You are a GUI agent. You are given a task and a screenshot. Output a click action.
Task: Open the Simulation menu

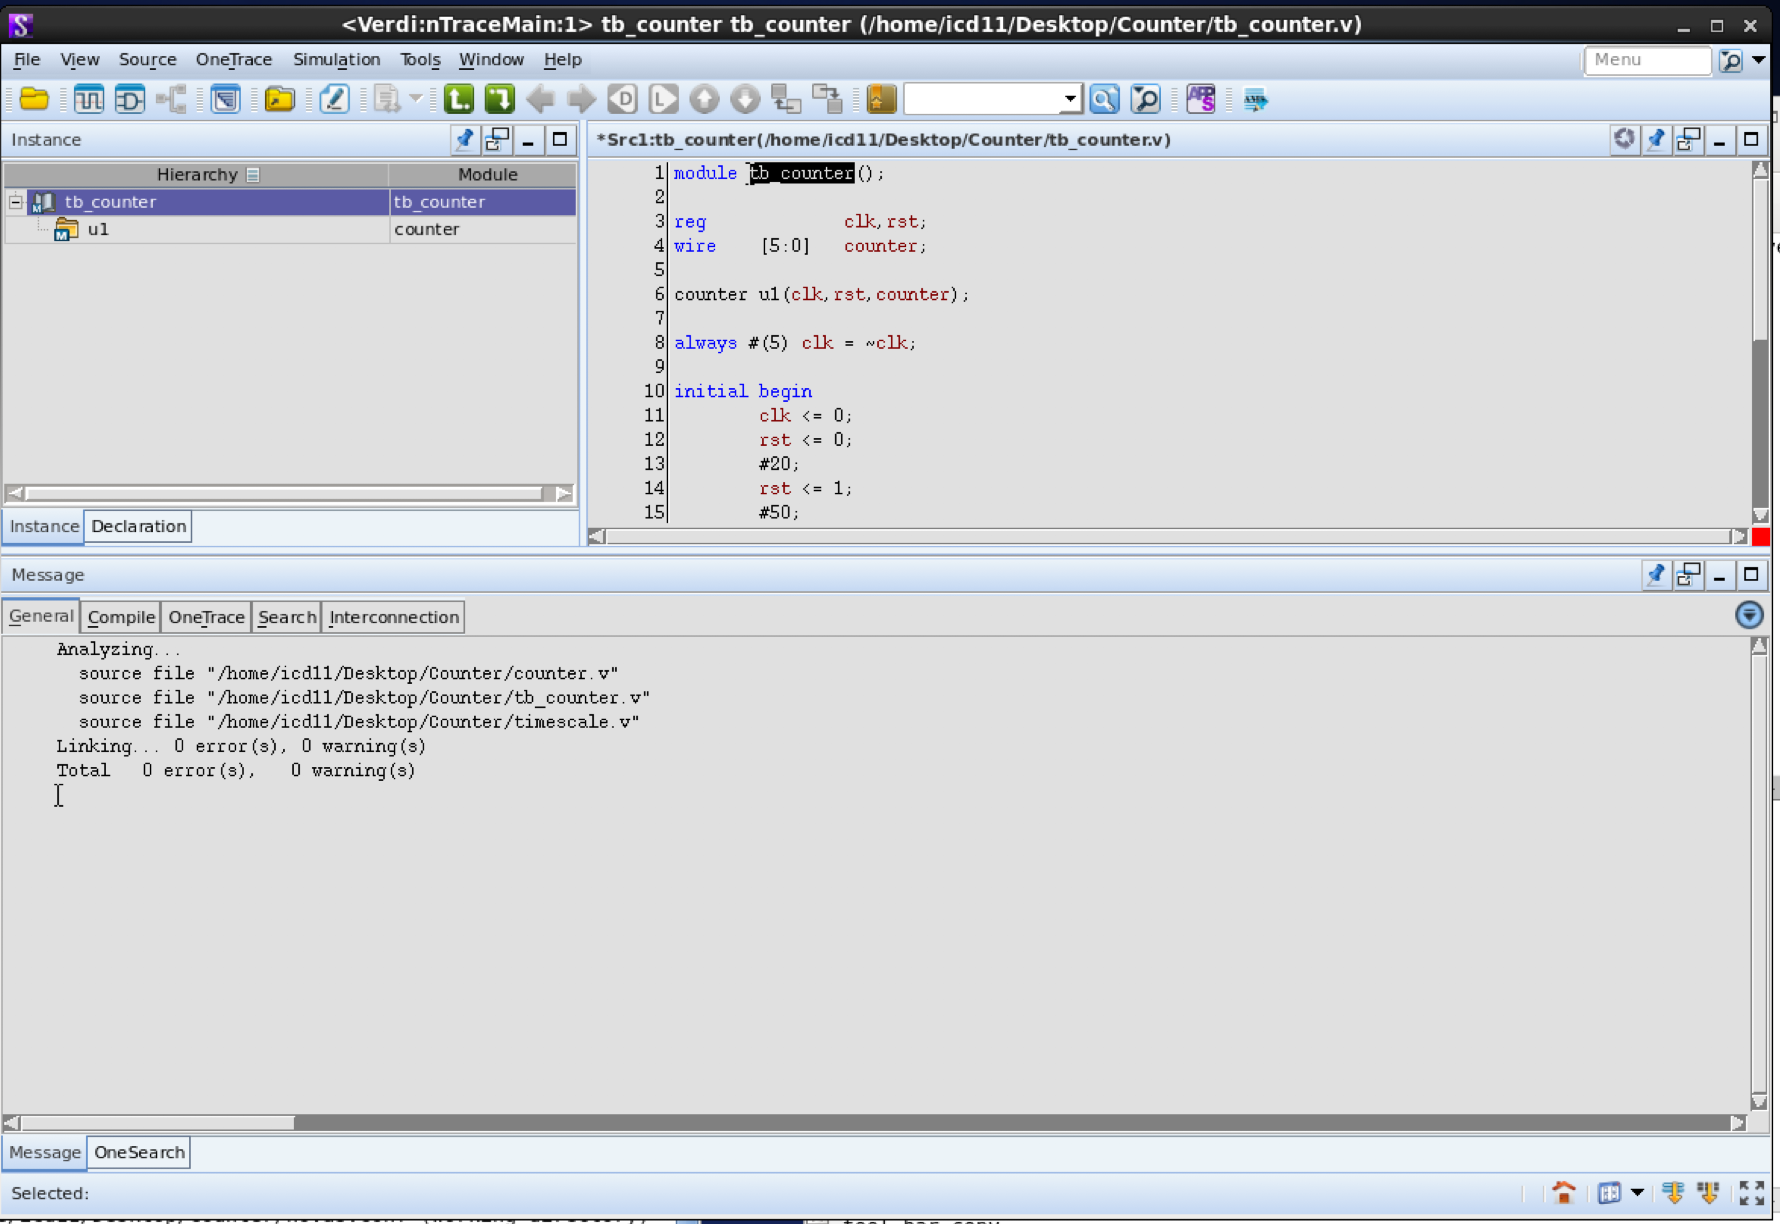tap(337, 60)
